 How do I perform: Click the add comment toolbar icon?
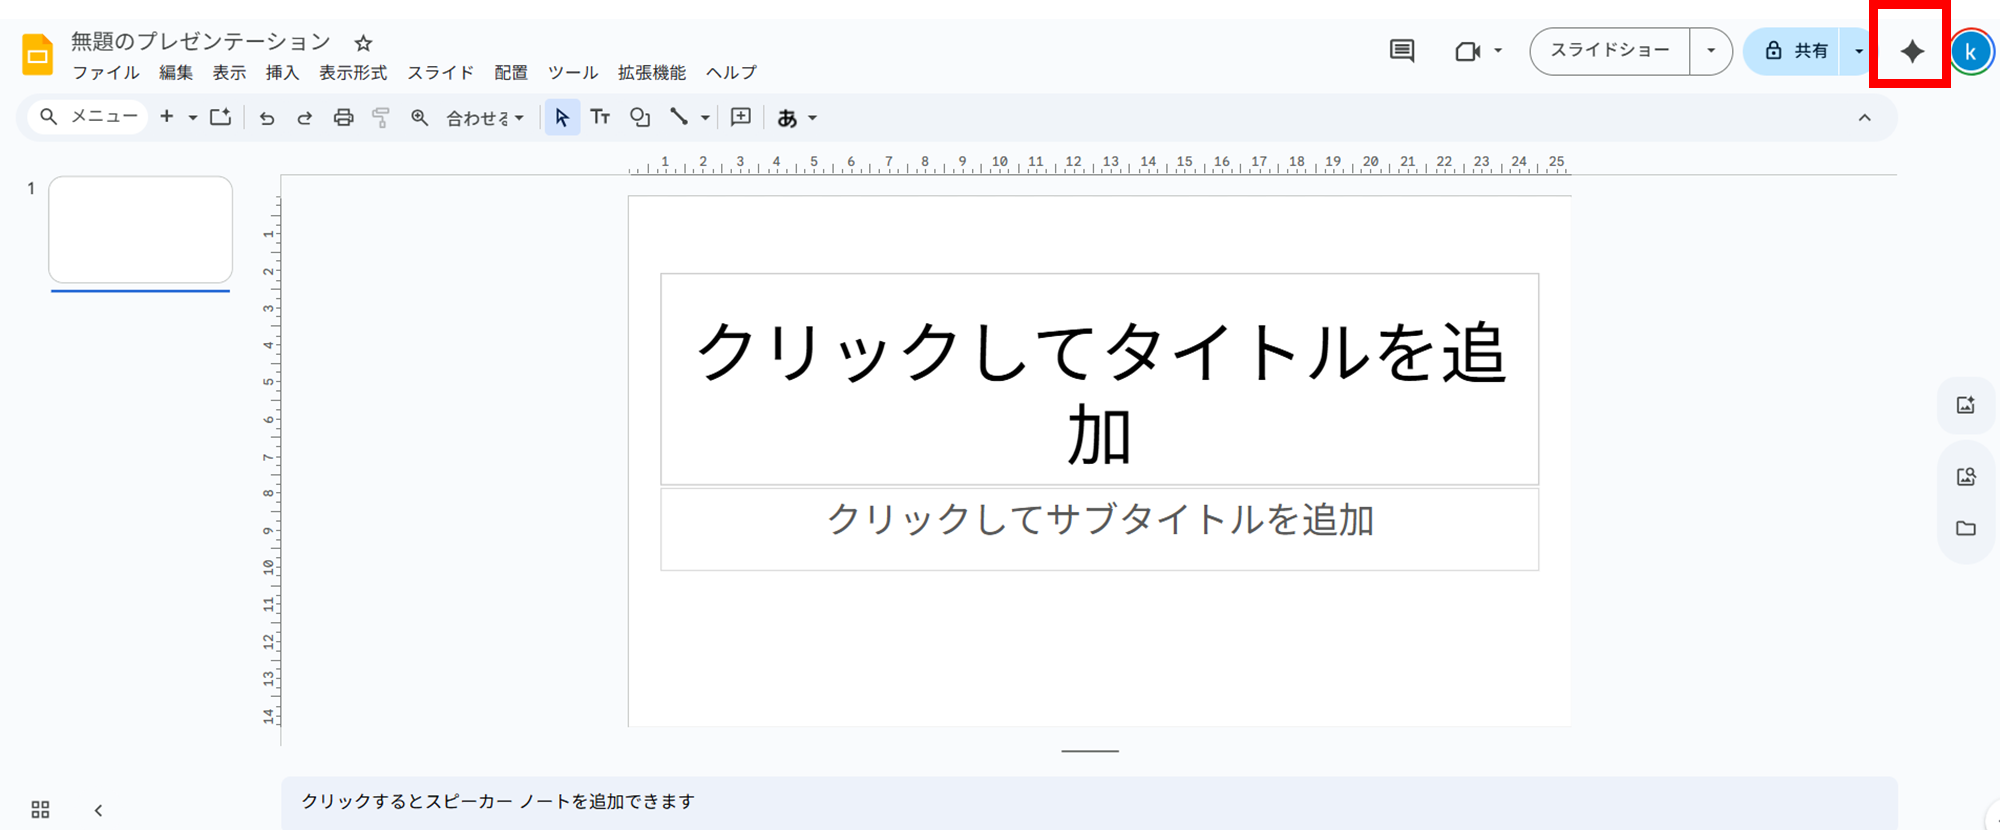[x=740, y=118]
